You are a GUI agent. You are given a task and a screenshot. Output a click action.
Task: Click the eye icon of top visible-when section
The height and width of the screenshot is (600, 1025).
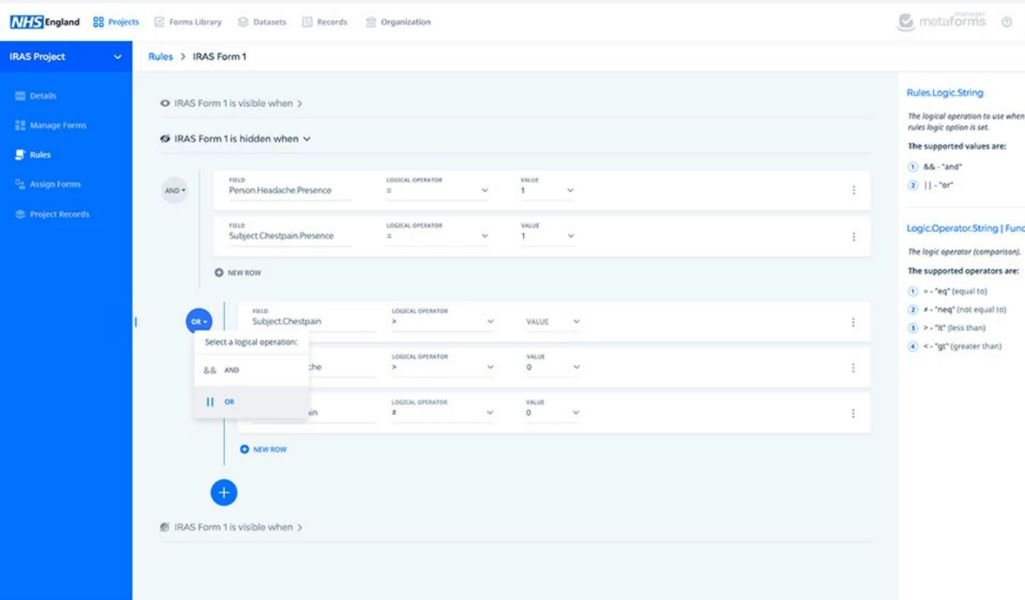[x=165, y=103]
